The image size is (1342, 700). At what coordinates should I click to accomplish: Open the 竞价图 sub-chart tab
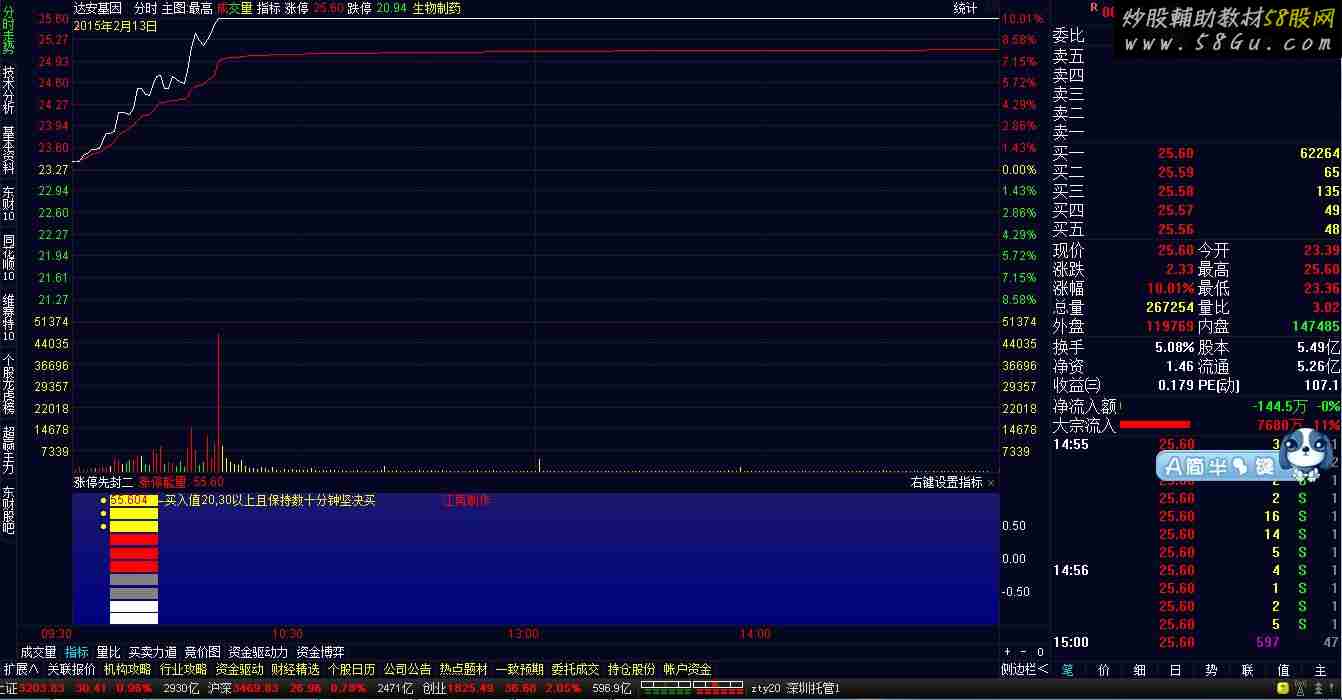coord(203,652)
